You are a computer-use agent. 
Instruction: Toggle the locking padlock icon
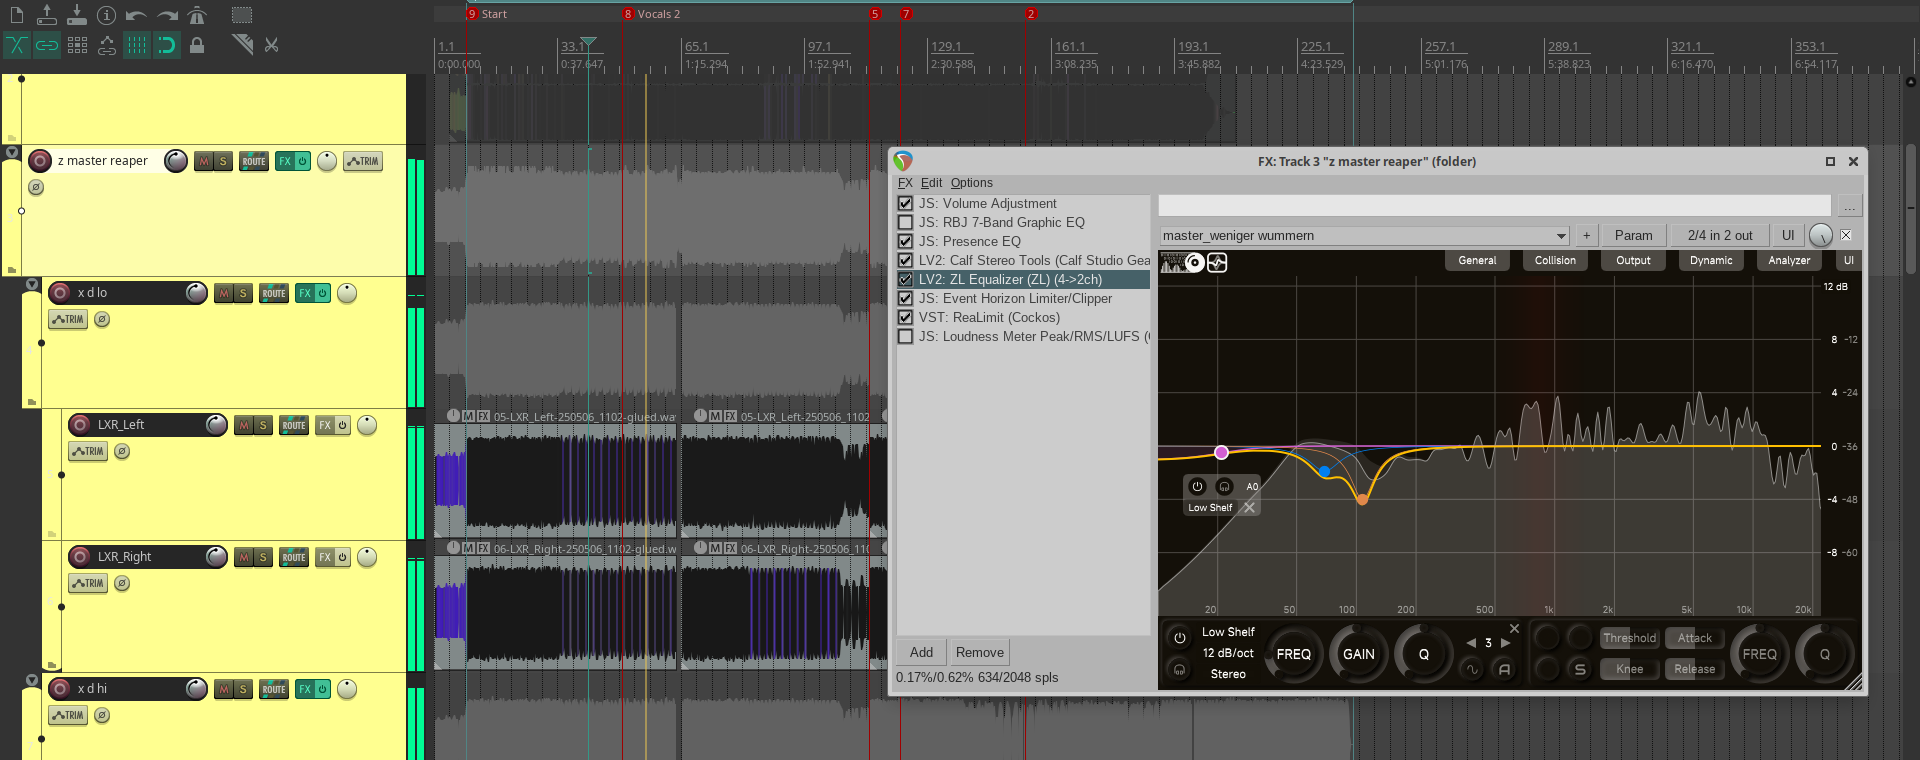(x=197, y=45)
